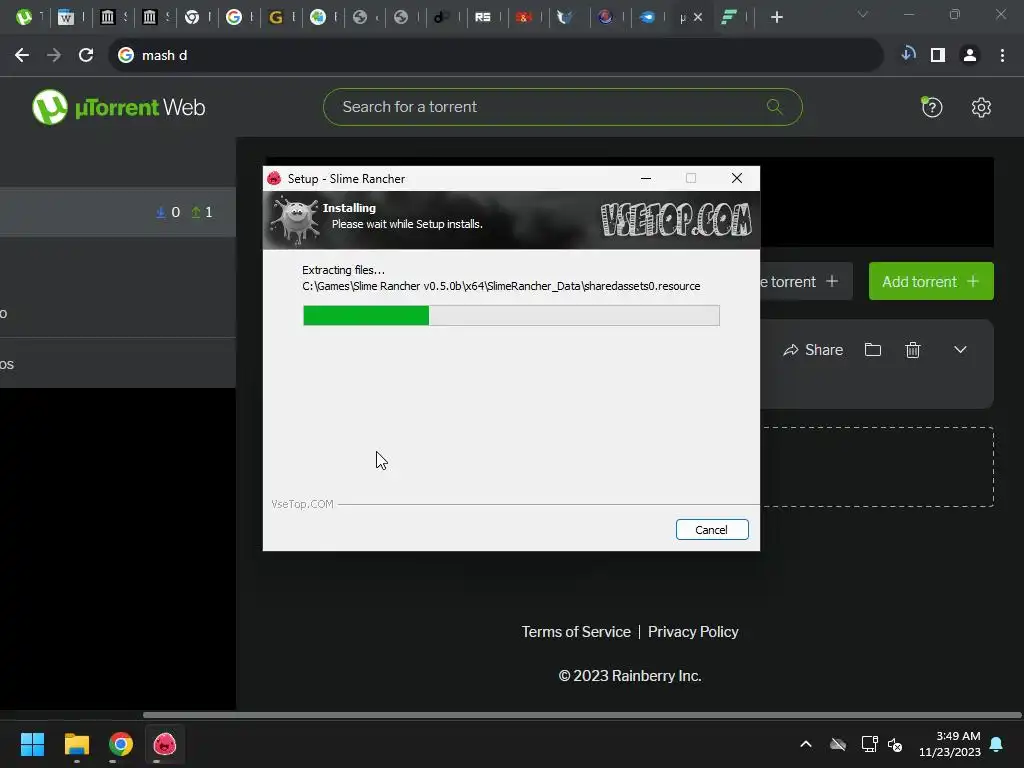Click Slime Rancher setup title icon

274,179
